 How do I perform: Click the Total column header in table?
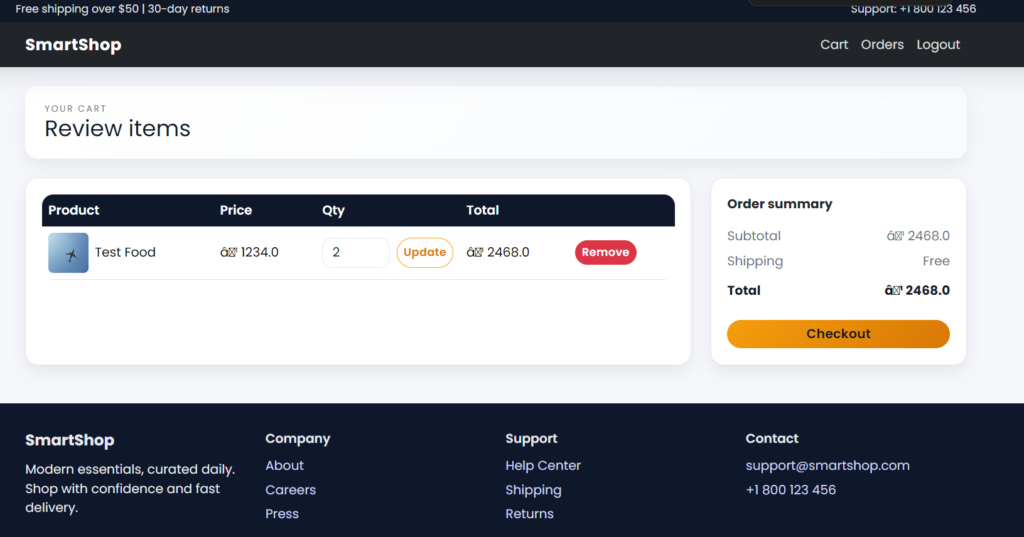tap(483, 210)
